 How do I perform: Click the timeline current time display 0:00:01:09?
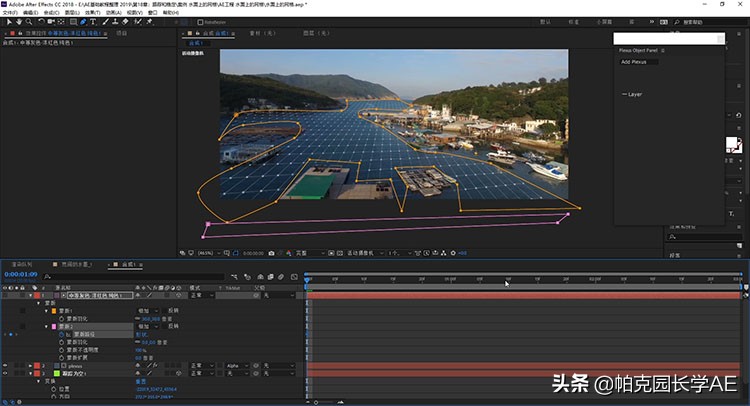(x=20, y=274)
